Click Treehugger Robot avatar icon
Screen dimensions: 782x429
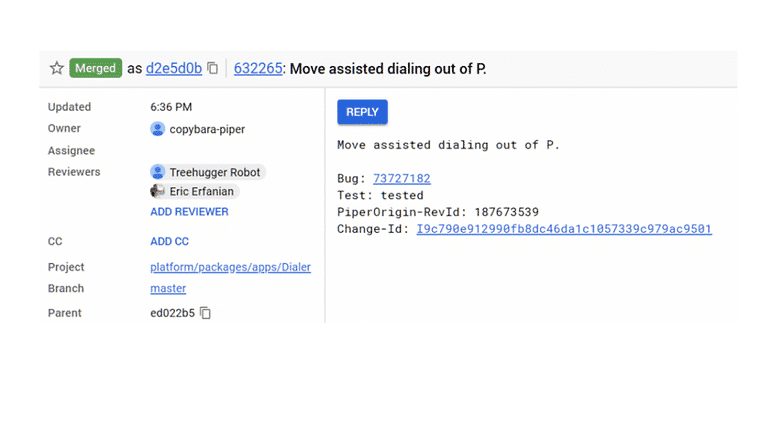pos(158,172)
